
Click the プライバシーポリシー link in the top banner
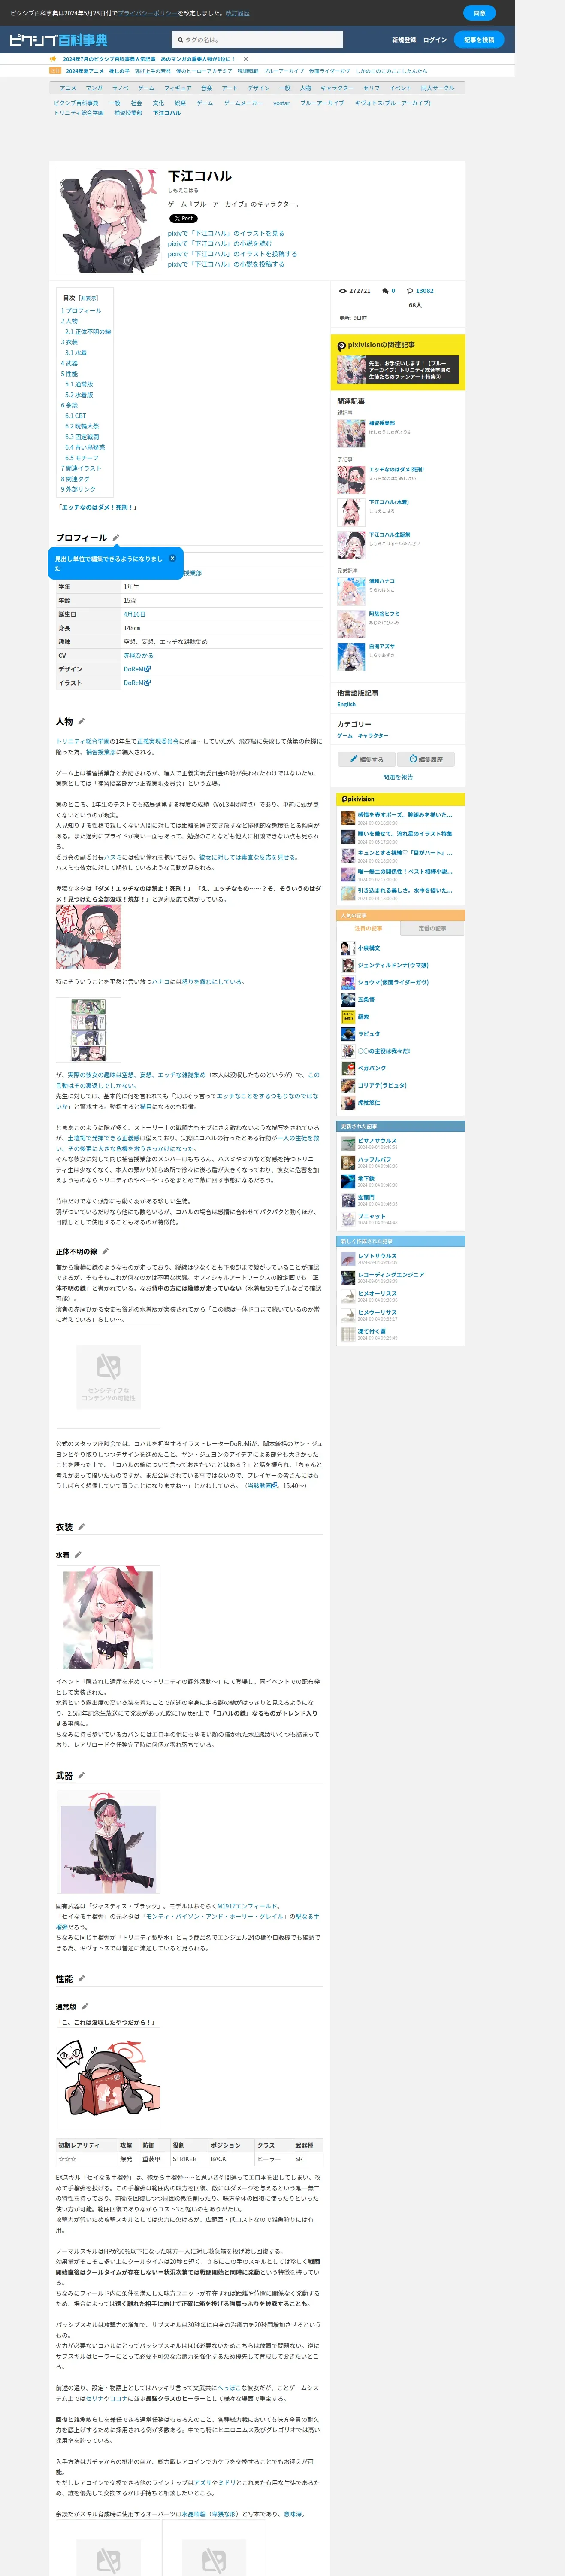(x=147, y=13)
